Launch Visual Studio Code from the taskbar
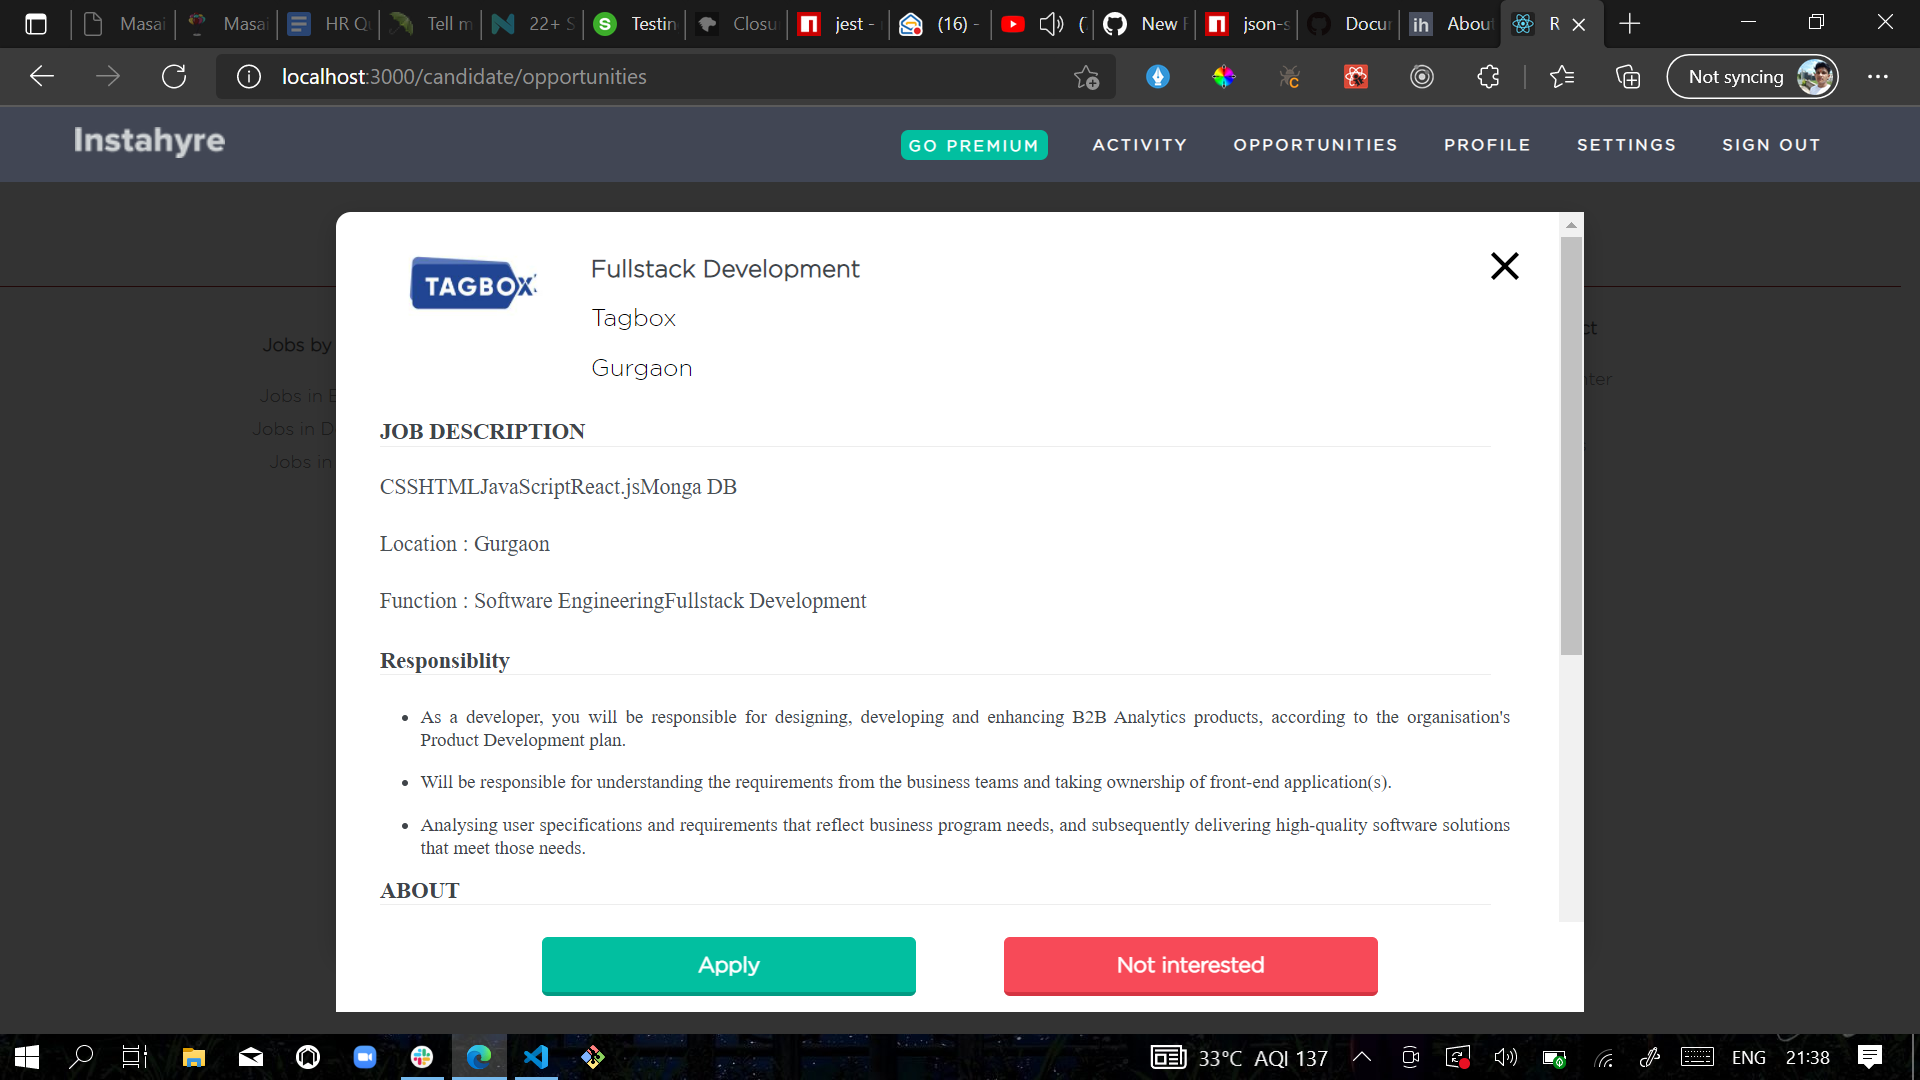 pos(537,1057)
